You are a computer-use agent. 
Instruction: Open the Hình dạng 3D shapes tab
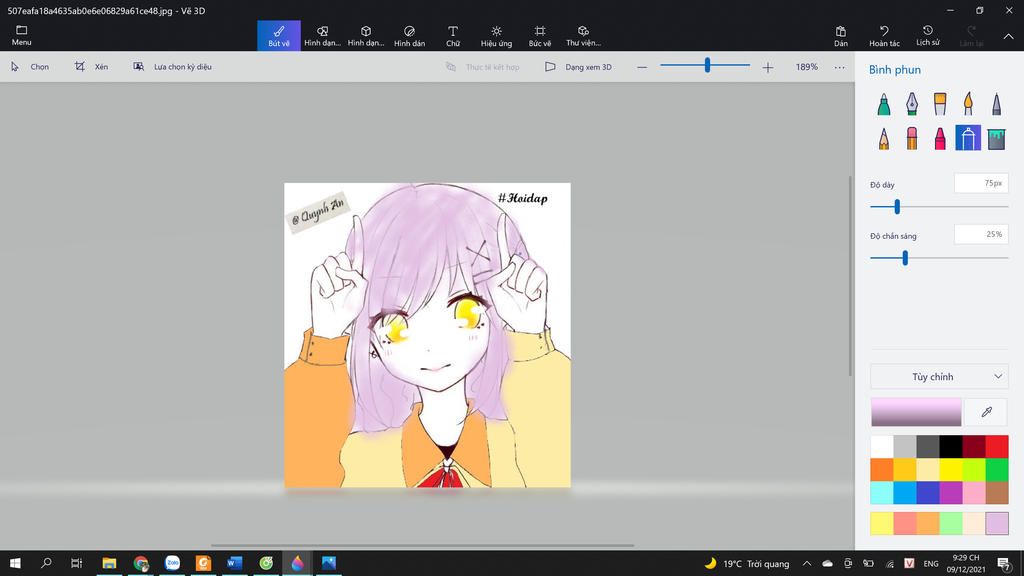366,35
